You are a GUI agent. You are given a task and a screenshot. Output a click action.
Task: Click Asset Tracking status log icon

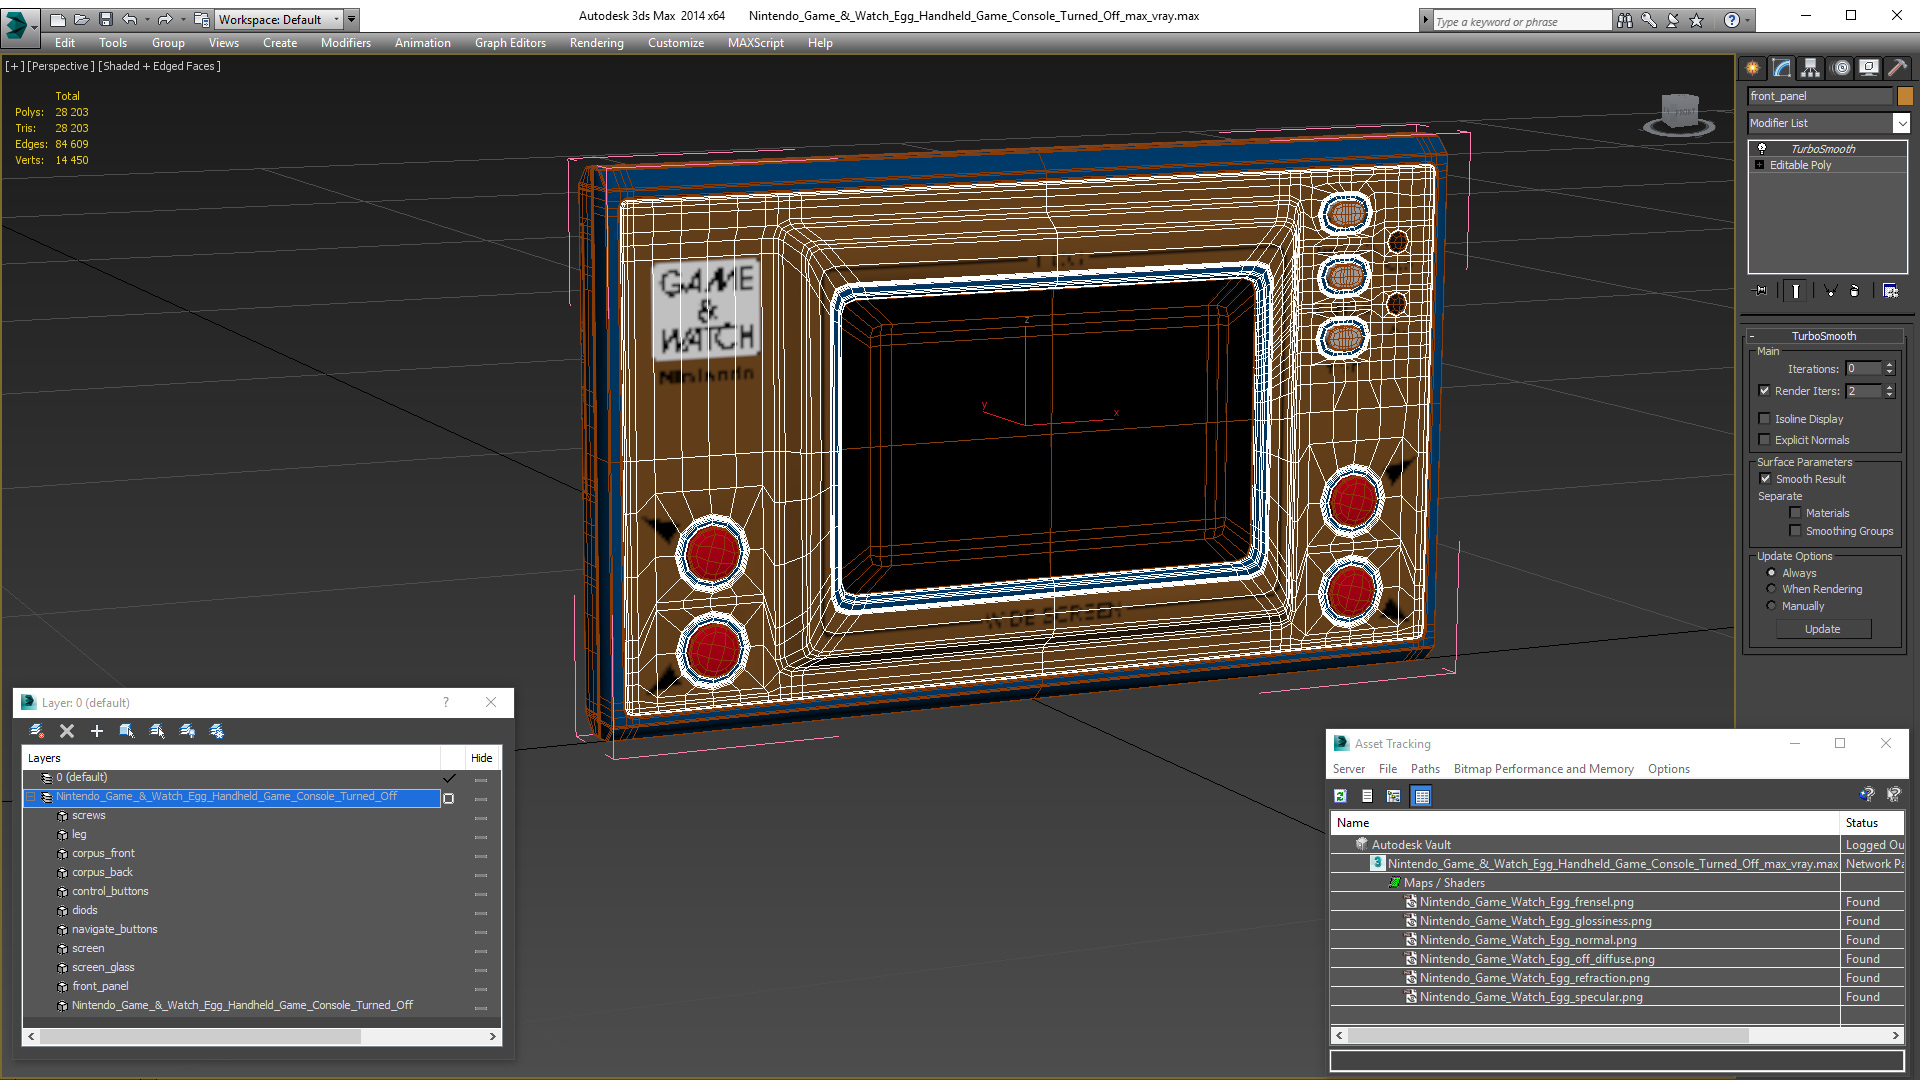[1367, 796]
